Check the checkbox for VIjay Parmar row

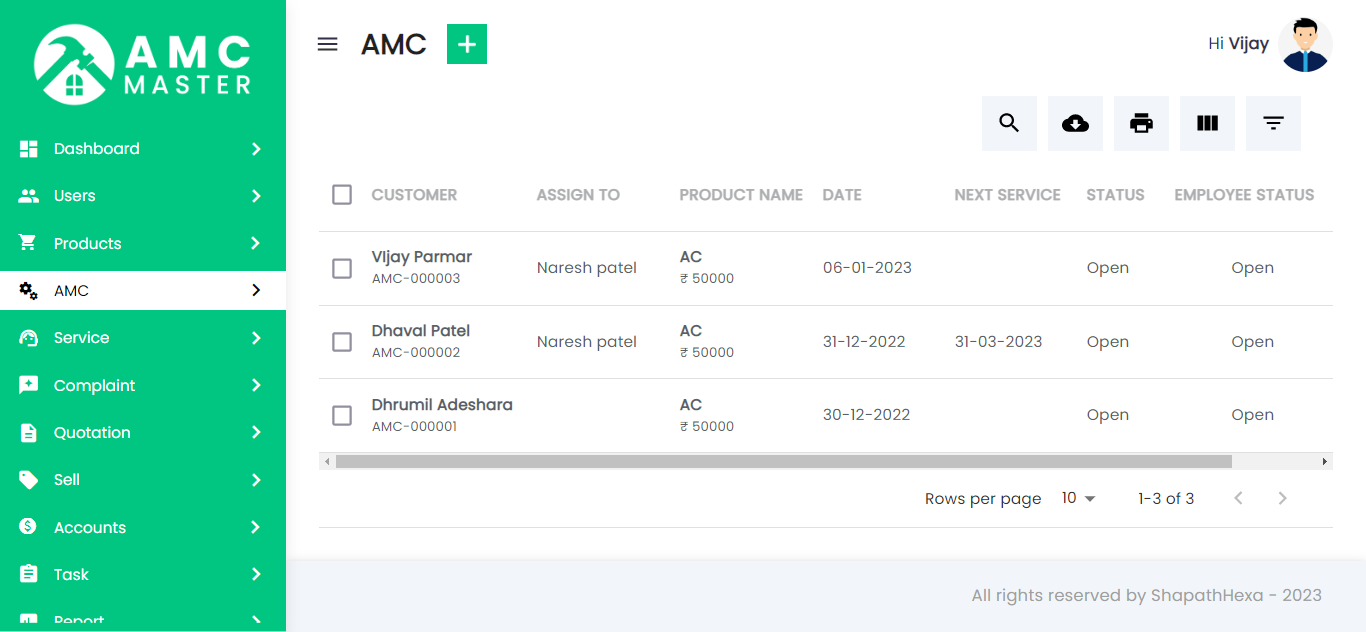[341, 268]
